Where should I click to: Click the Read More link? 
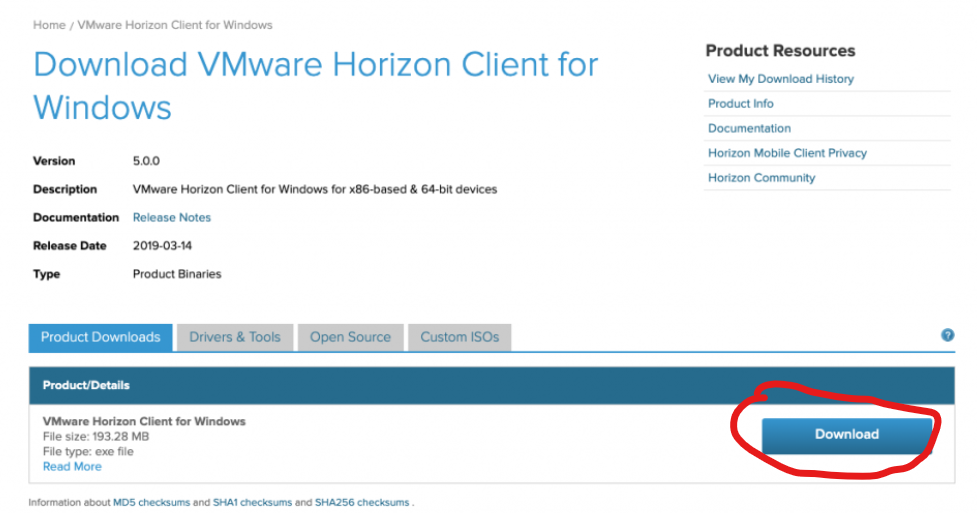(x=72, y=466)
